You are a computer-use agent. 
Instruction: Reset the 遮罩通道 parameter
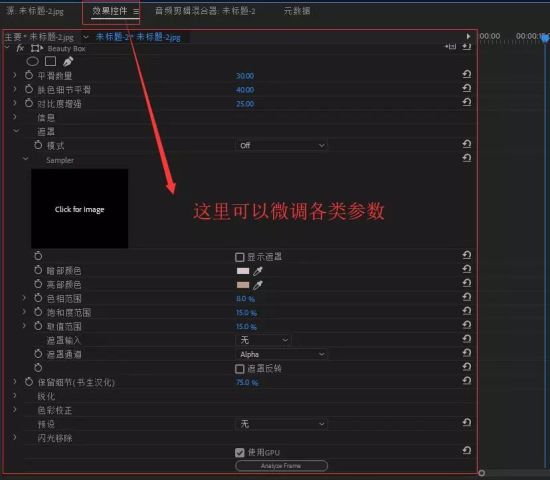pyautogui.click(x=467, y=353)
